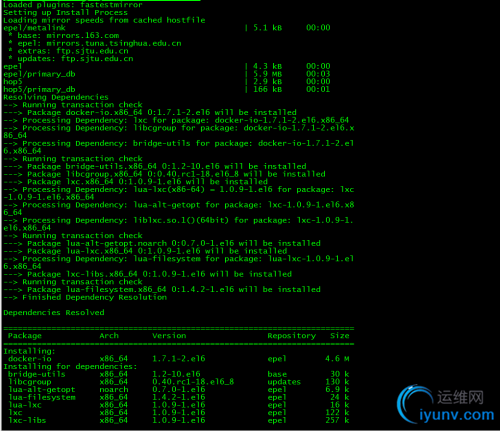500x431 pixels.
Task: Click version '0.40.rc1-18.el6_8' in the table
Action: [193, 382]
